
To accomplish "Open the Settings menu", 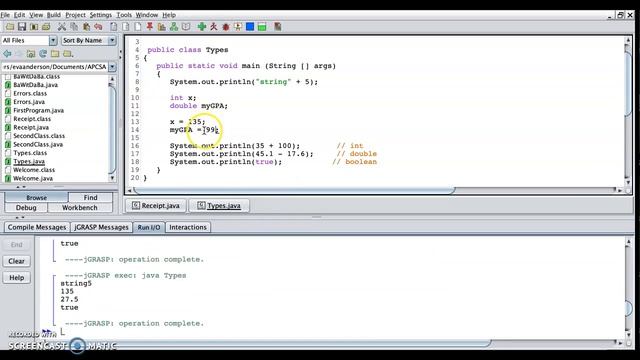I will (x=100, y=15).
